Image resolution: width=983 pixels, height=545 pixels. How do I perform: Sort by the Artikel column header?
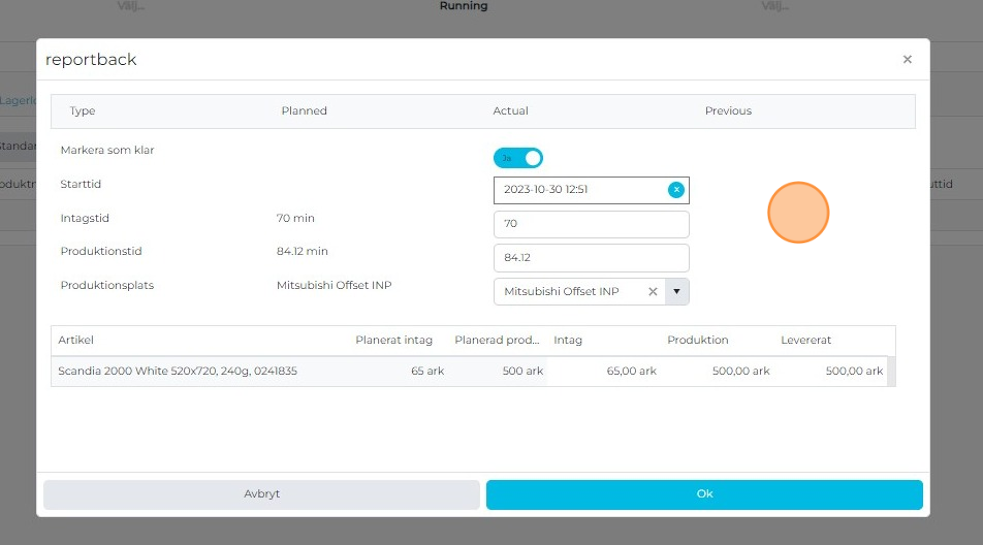76,340
